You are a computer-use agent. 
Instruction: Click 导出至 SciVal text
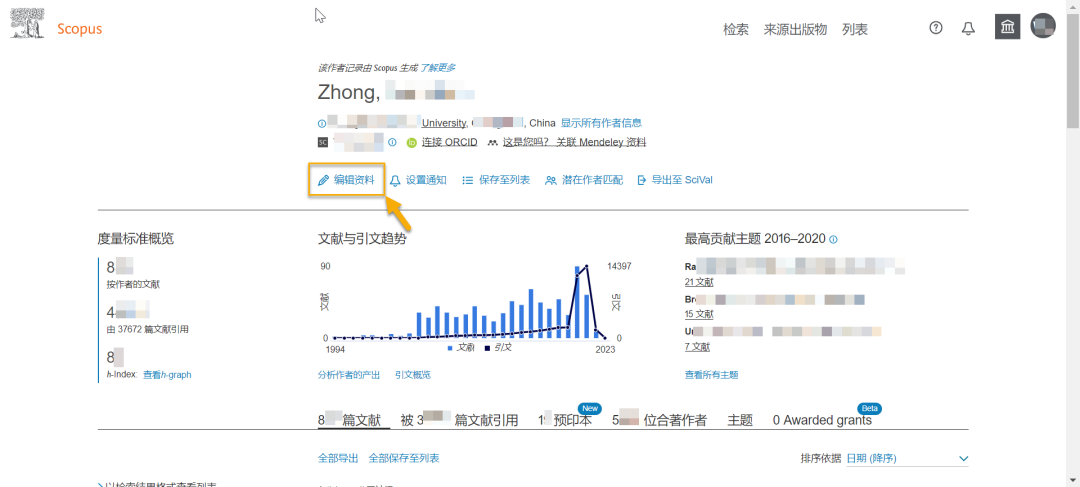click(682, 180)
